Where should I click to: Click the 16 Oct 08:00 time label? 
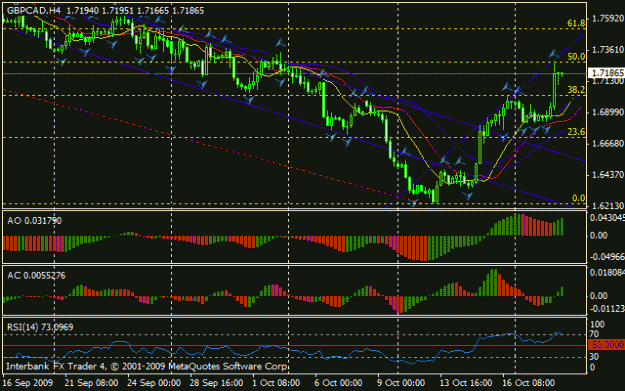(x=528, y=383)
